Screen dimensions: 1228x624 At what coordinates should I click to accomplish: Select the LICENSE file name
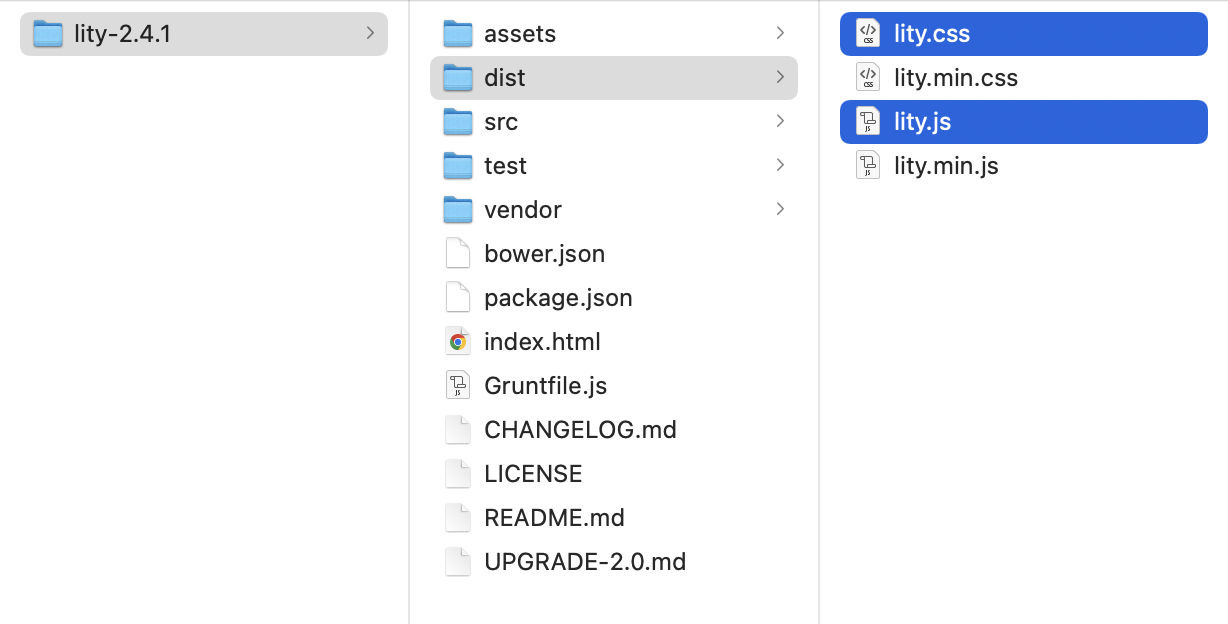pos(533,474)
